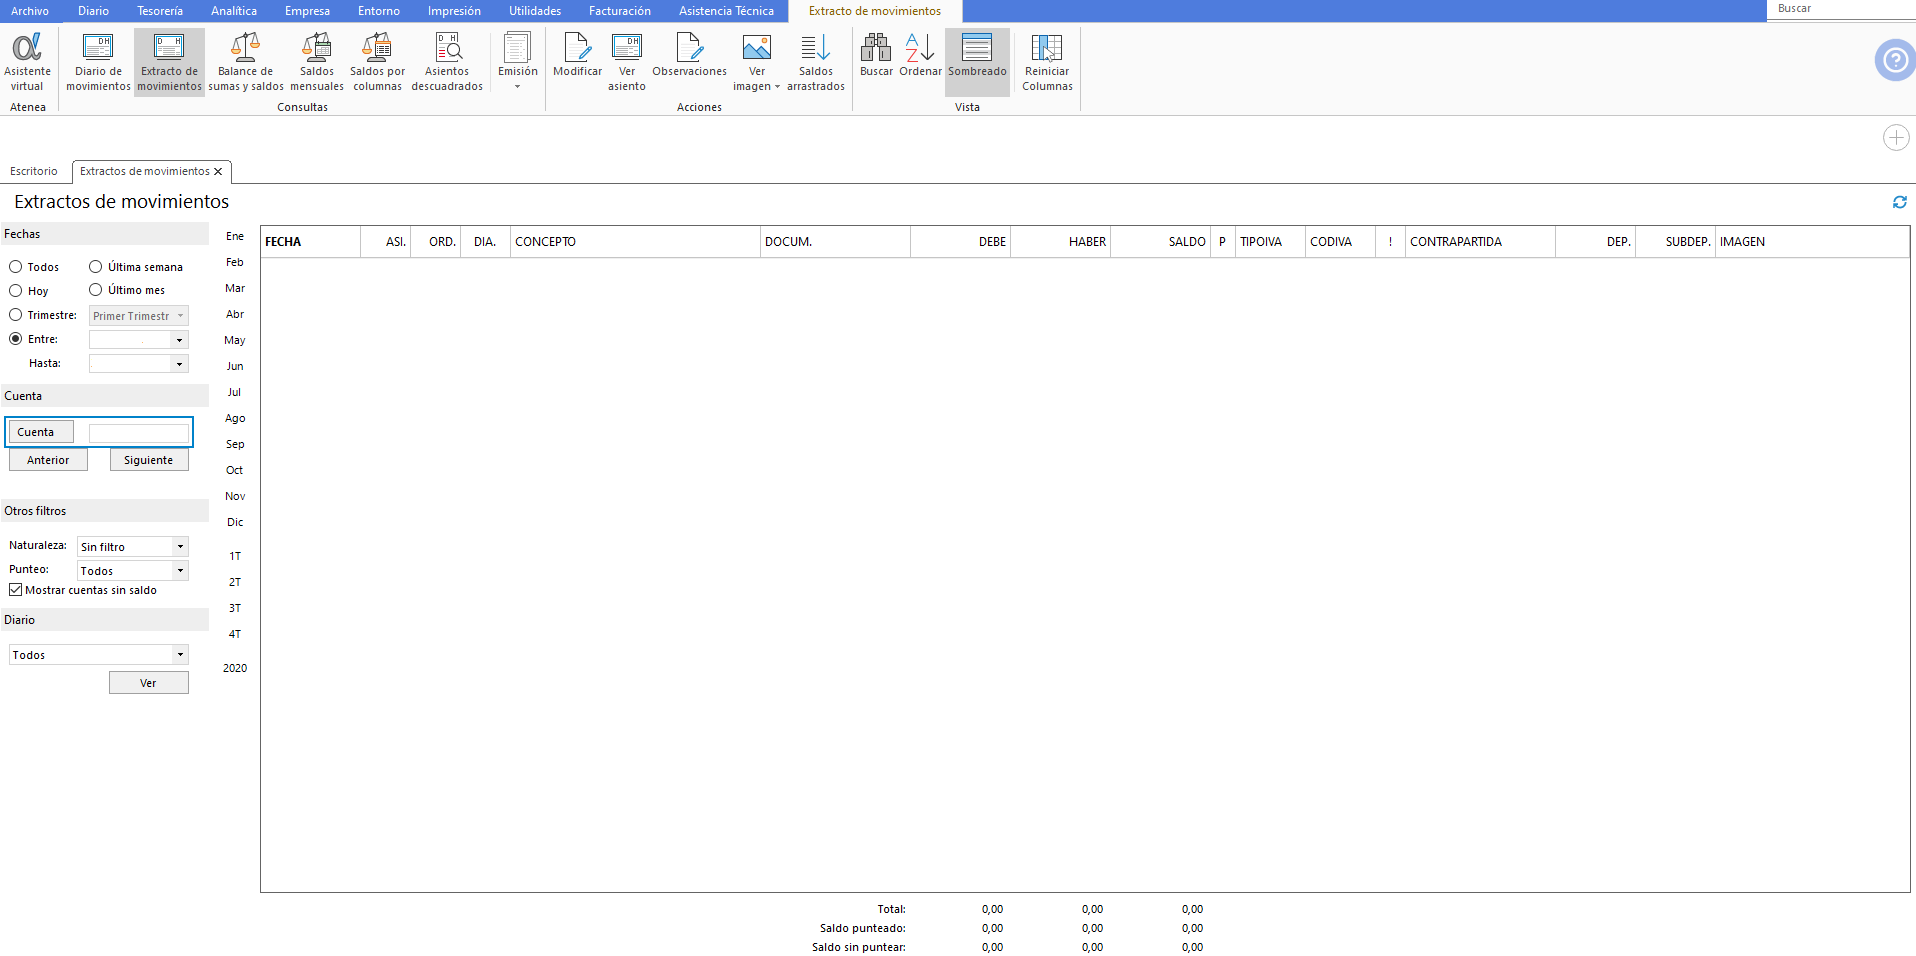1916x956 pixels.
Task: Open Diario de movimientos
Action: pyautogui.click(x=98, y=62)
